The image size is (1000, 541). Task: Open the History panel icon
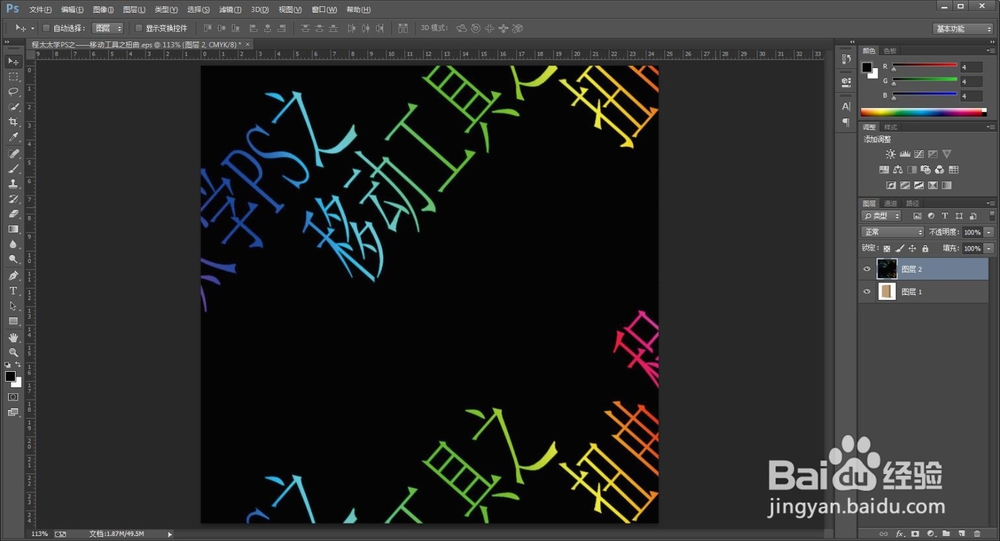pos(846,59)
